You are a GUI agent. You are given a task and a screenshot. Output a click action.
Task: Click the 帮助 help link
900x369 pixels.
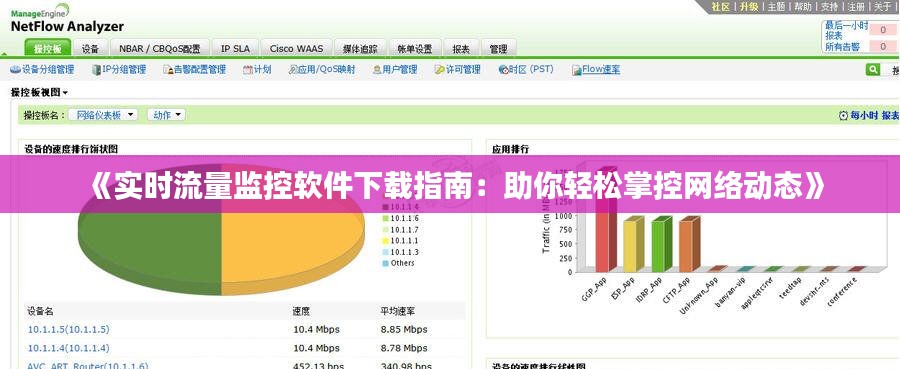(x=802, y=6)
